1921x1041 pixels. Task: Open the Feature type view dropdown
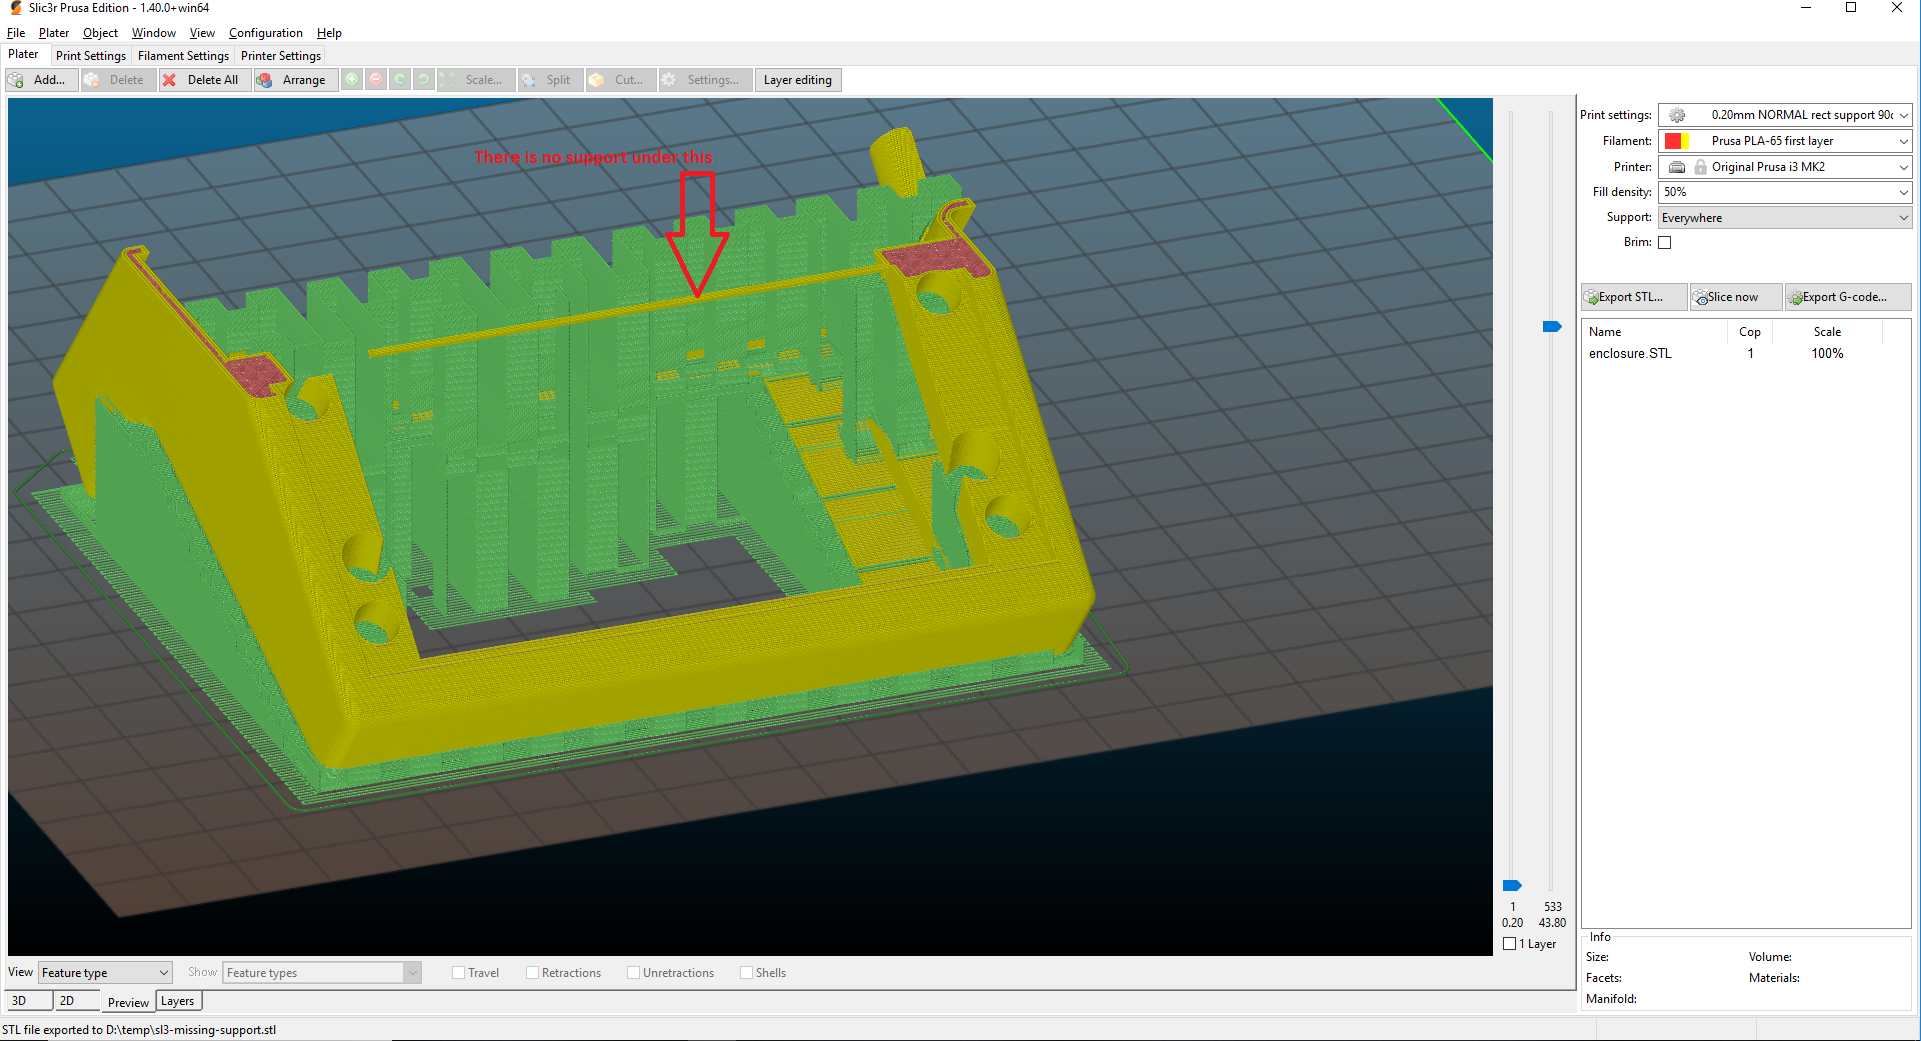click(x=105, y=972)
